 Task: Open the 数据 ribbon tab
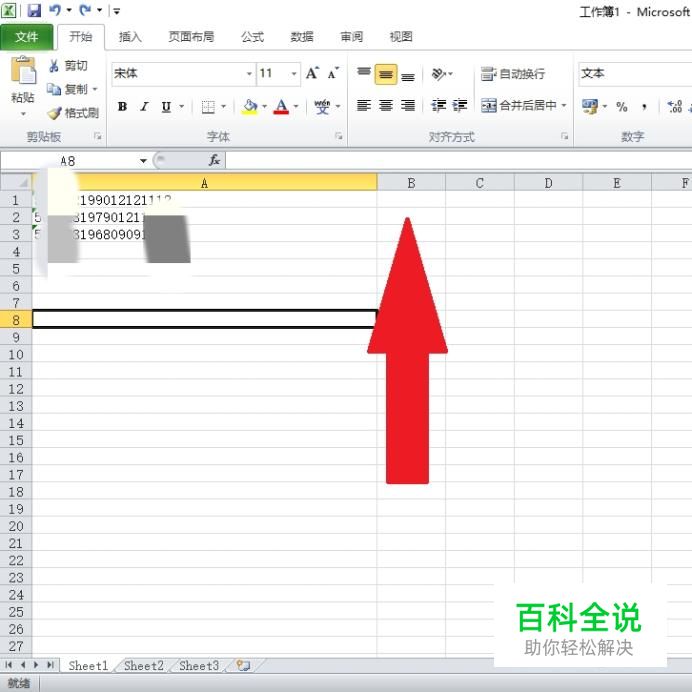point(302,37)
